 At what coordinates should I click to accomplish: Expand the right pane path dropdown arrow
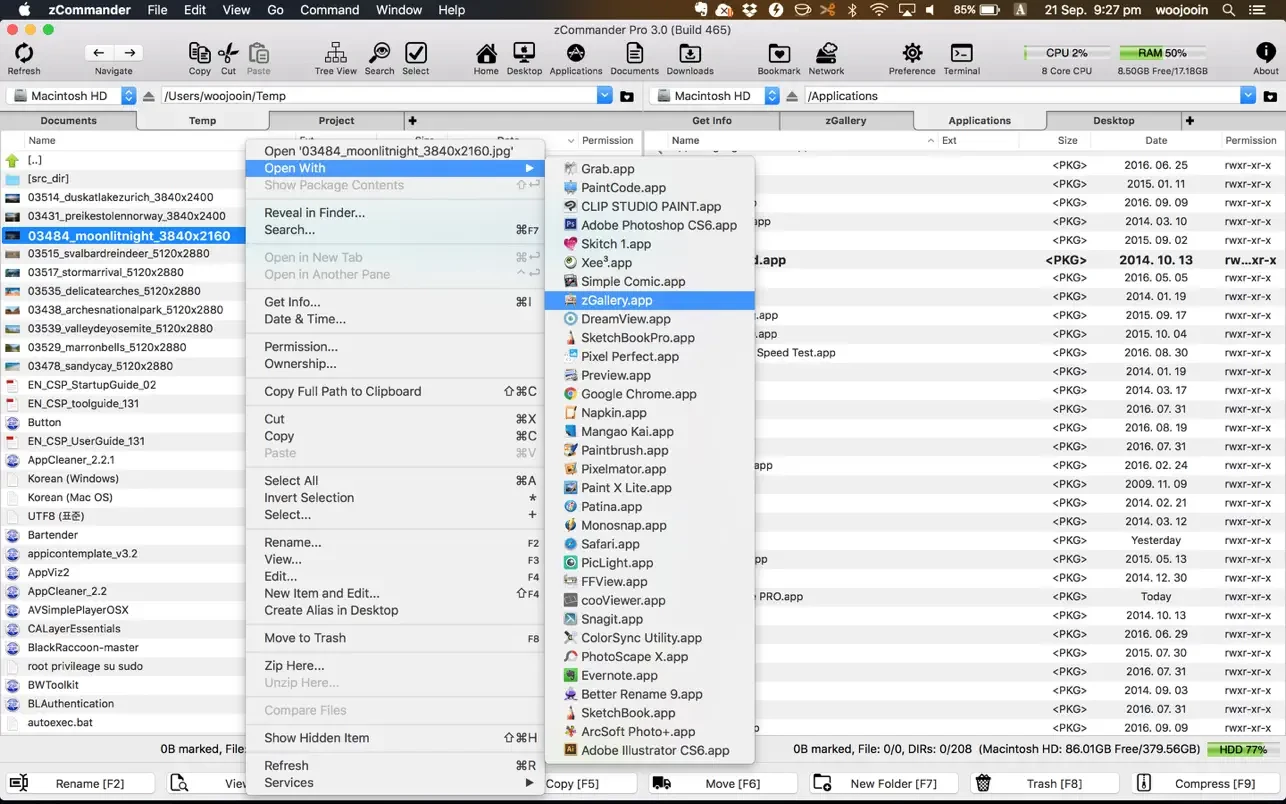click(x=1247, y=96)
